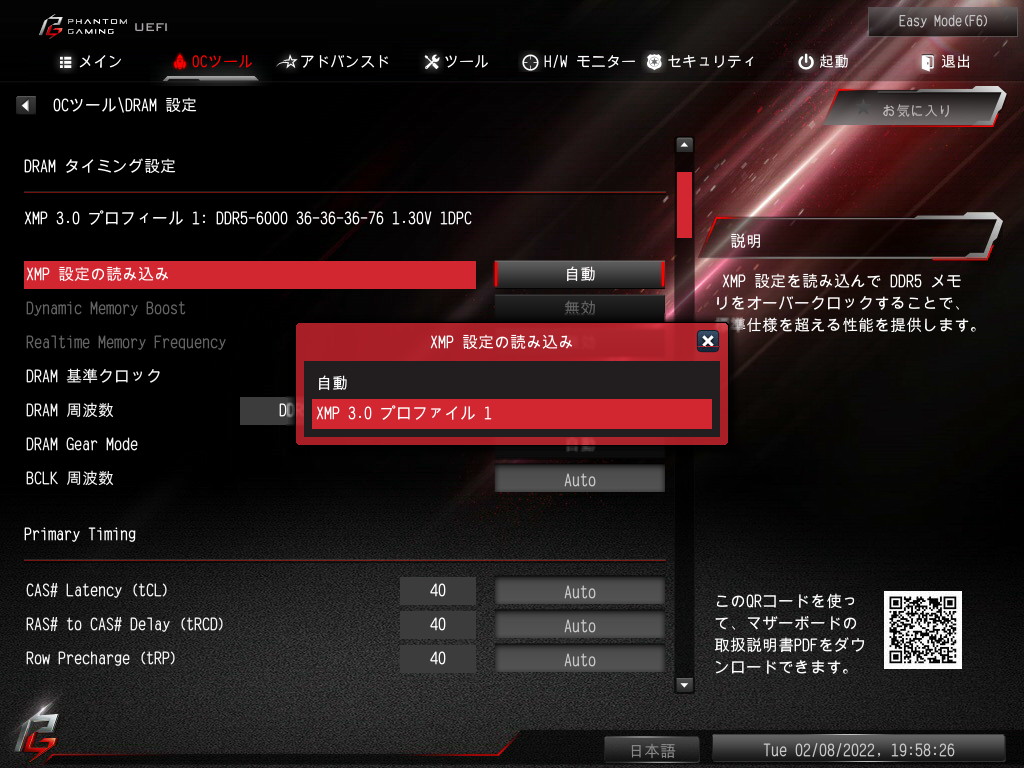Click the Phantom Gaming UEFI logo
The width and height of the screenshot is (1024, 768).
[x=103, y=27]
